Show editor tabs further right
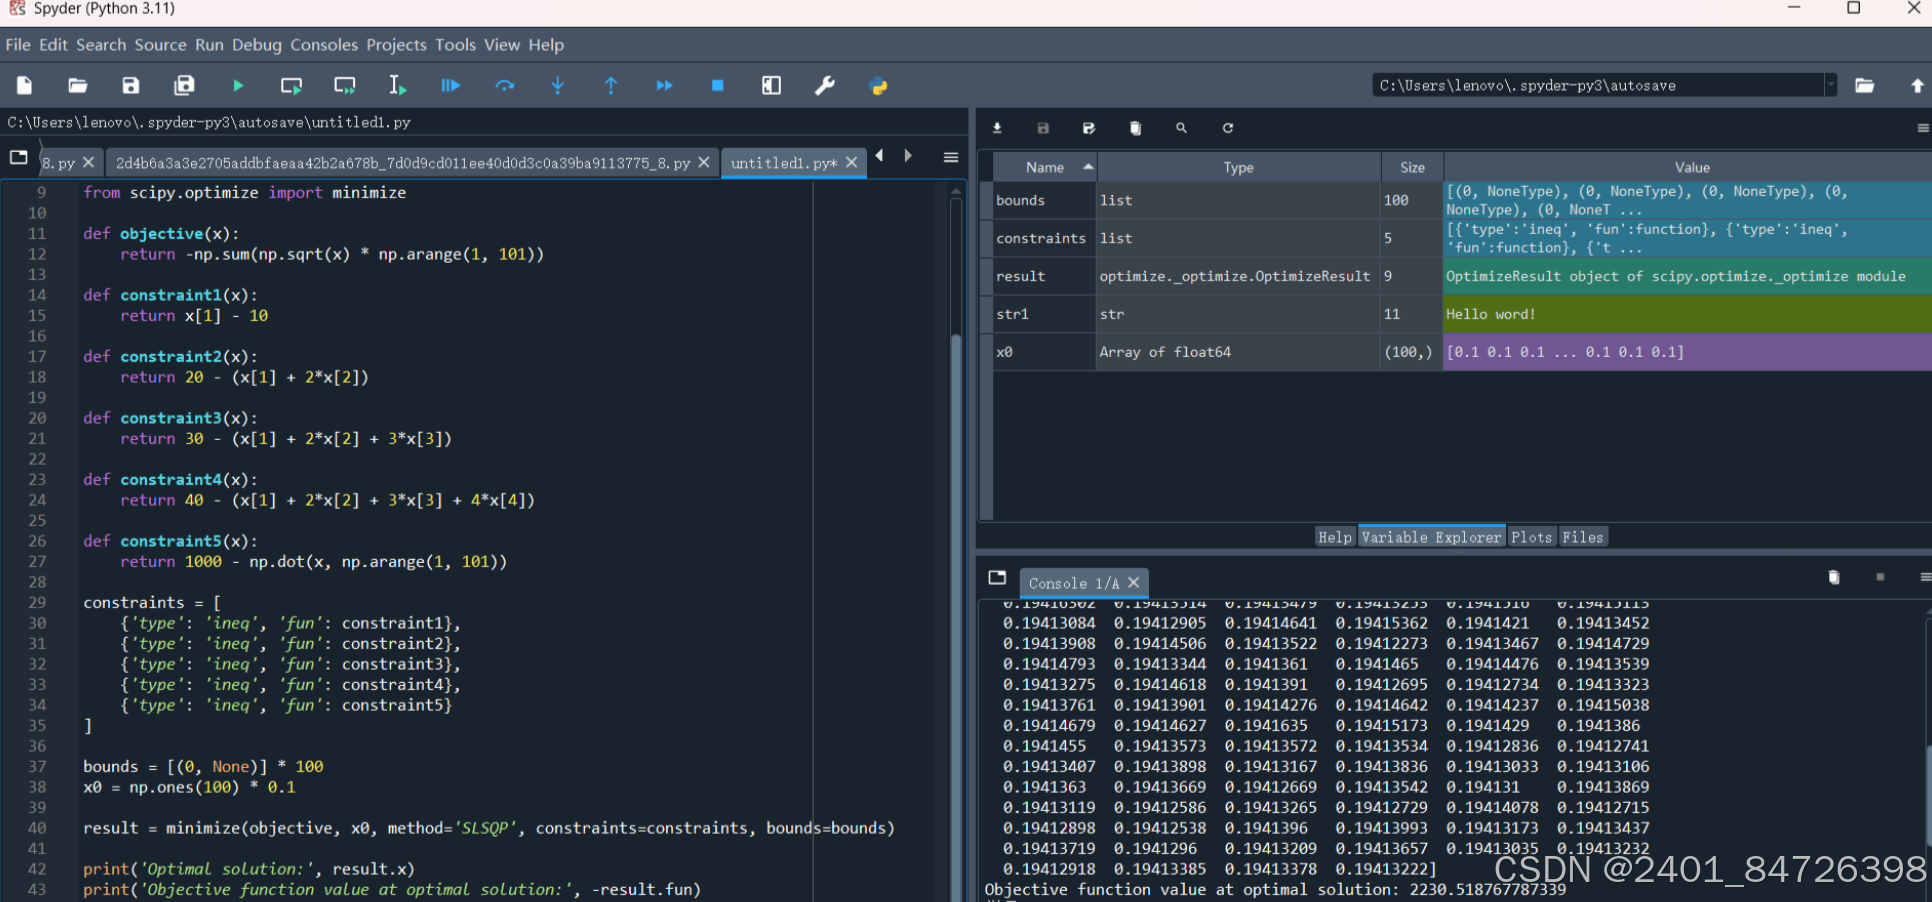The image size is (1932, 902). tap(908, 156)
